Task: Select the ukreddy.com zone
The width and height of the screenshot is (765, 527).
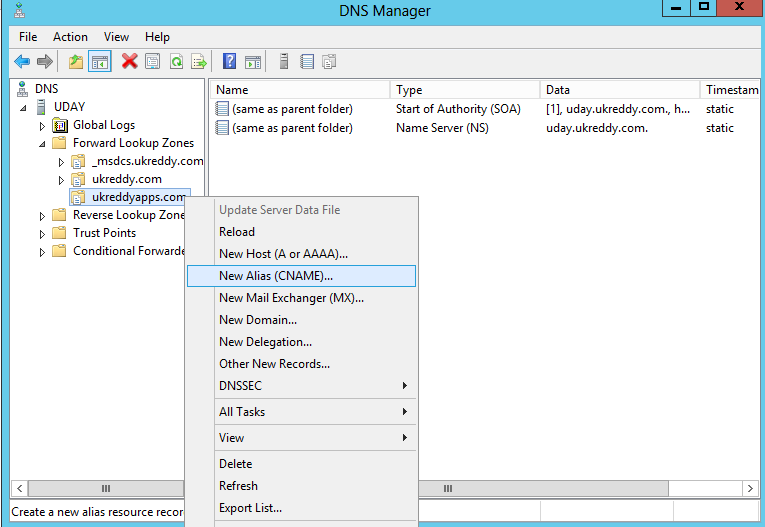Action: [126, 179]
